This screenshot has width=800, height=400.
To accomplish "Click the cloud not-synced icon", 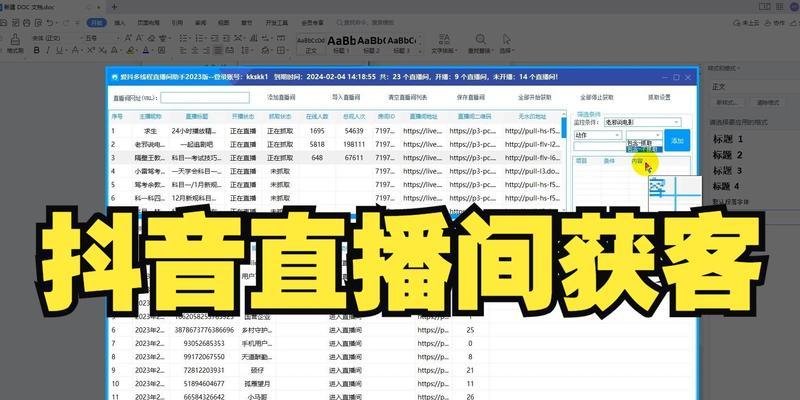I will pyautogui.click(x=736, y=23).
